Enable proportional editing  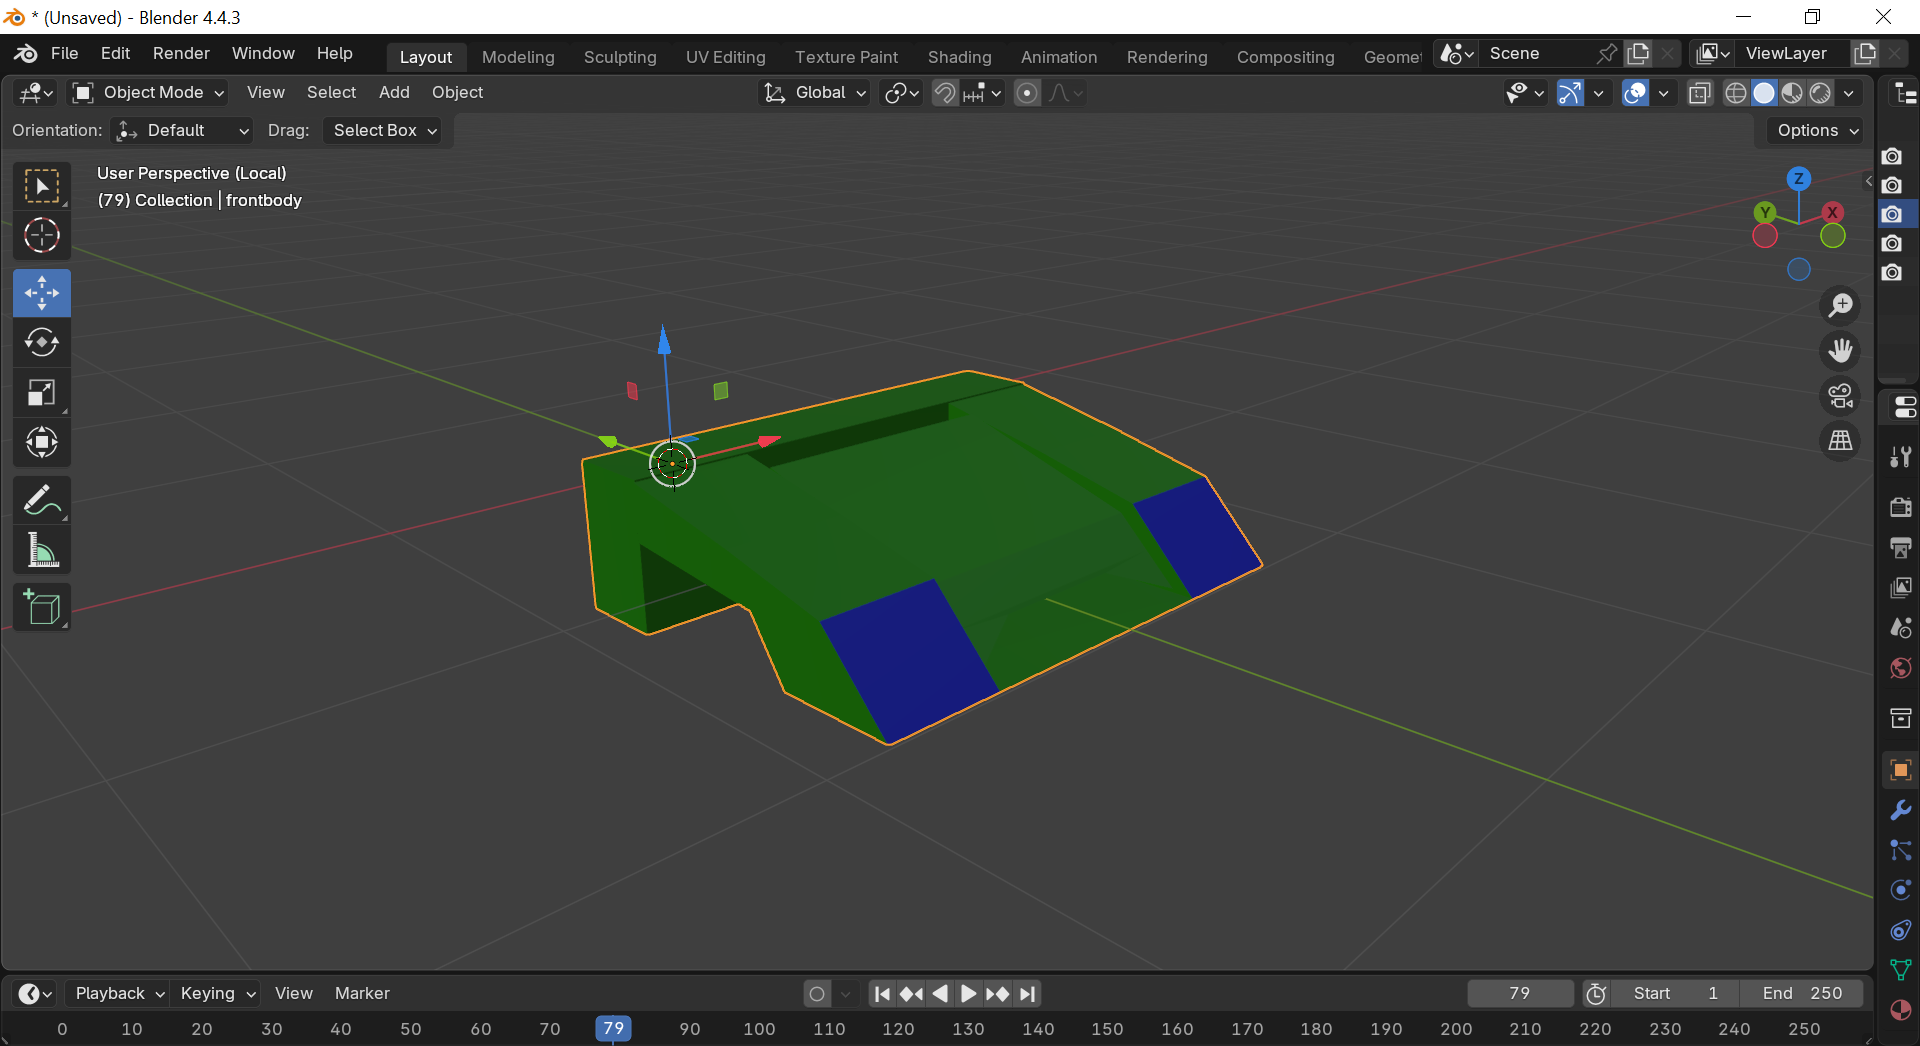1027,93
